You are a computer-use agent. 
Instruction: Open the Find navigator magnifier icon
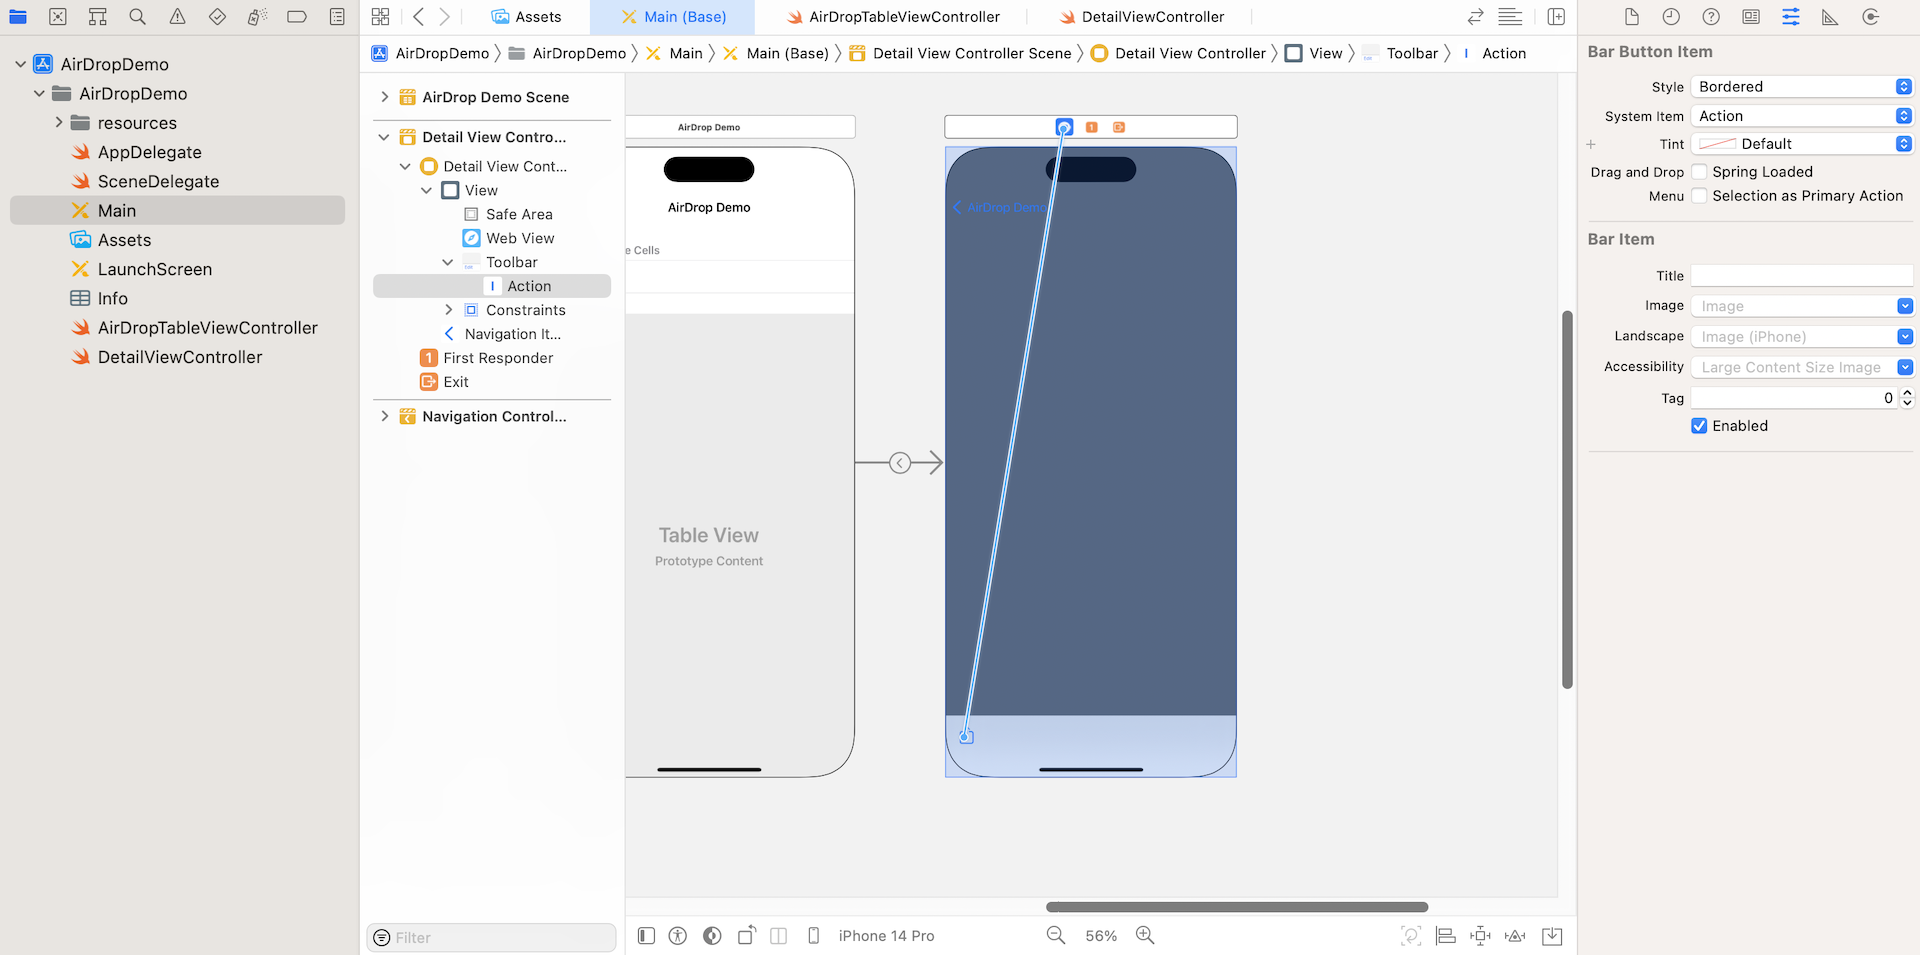(137, 17)
